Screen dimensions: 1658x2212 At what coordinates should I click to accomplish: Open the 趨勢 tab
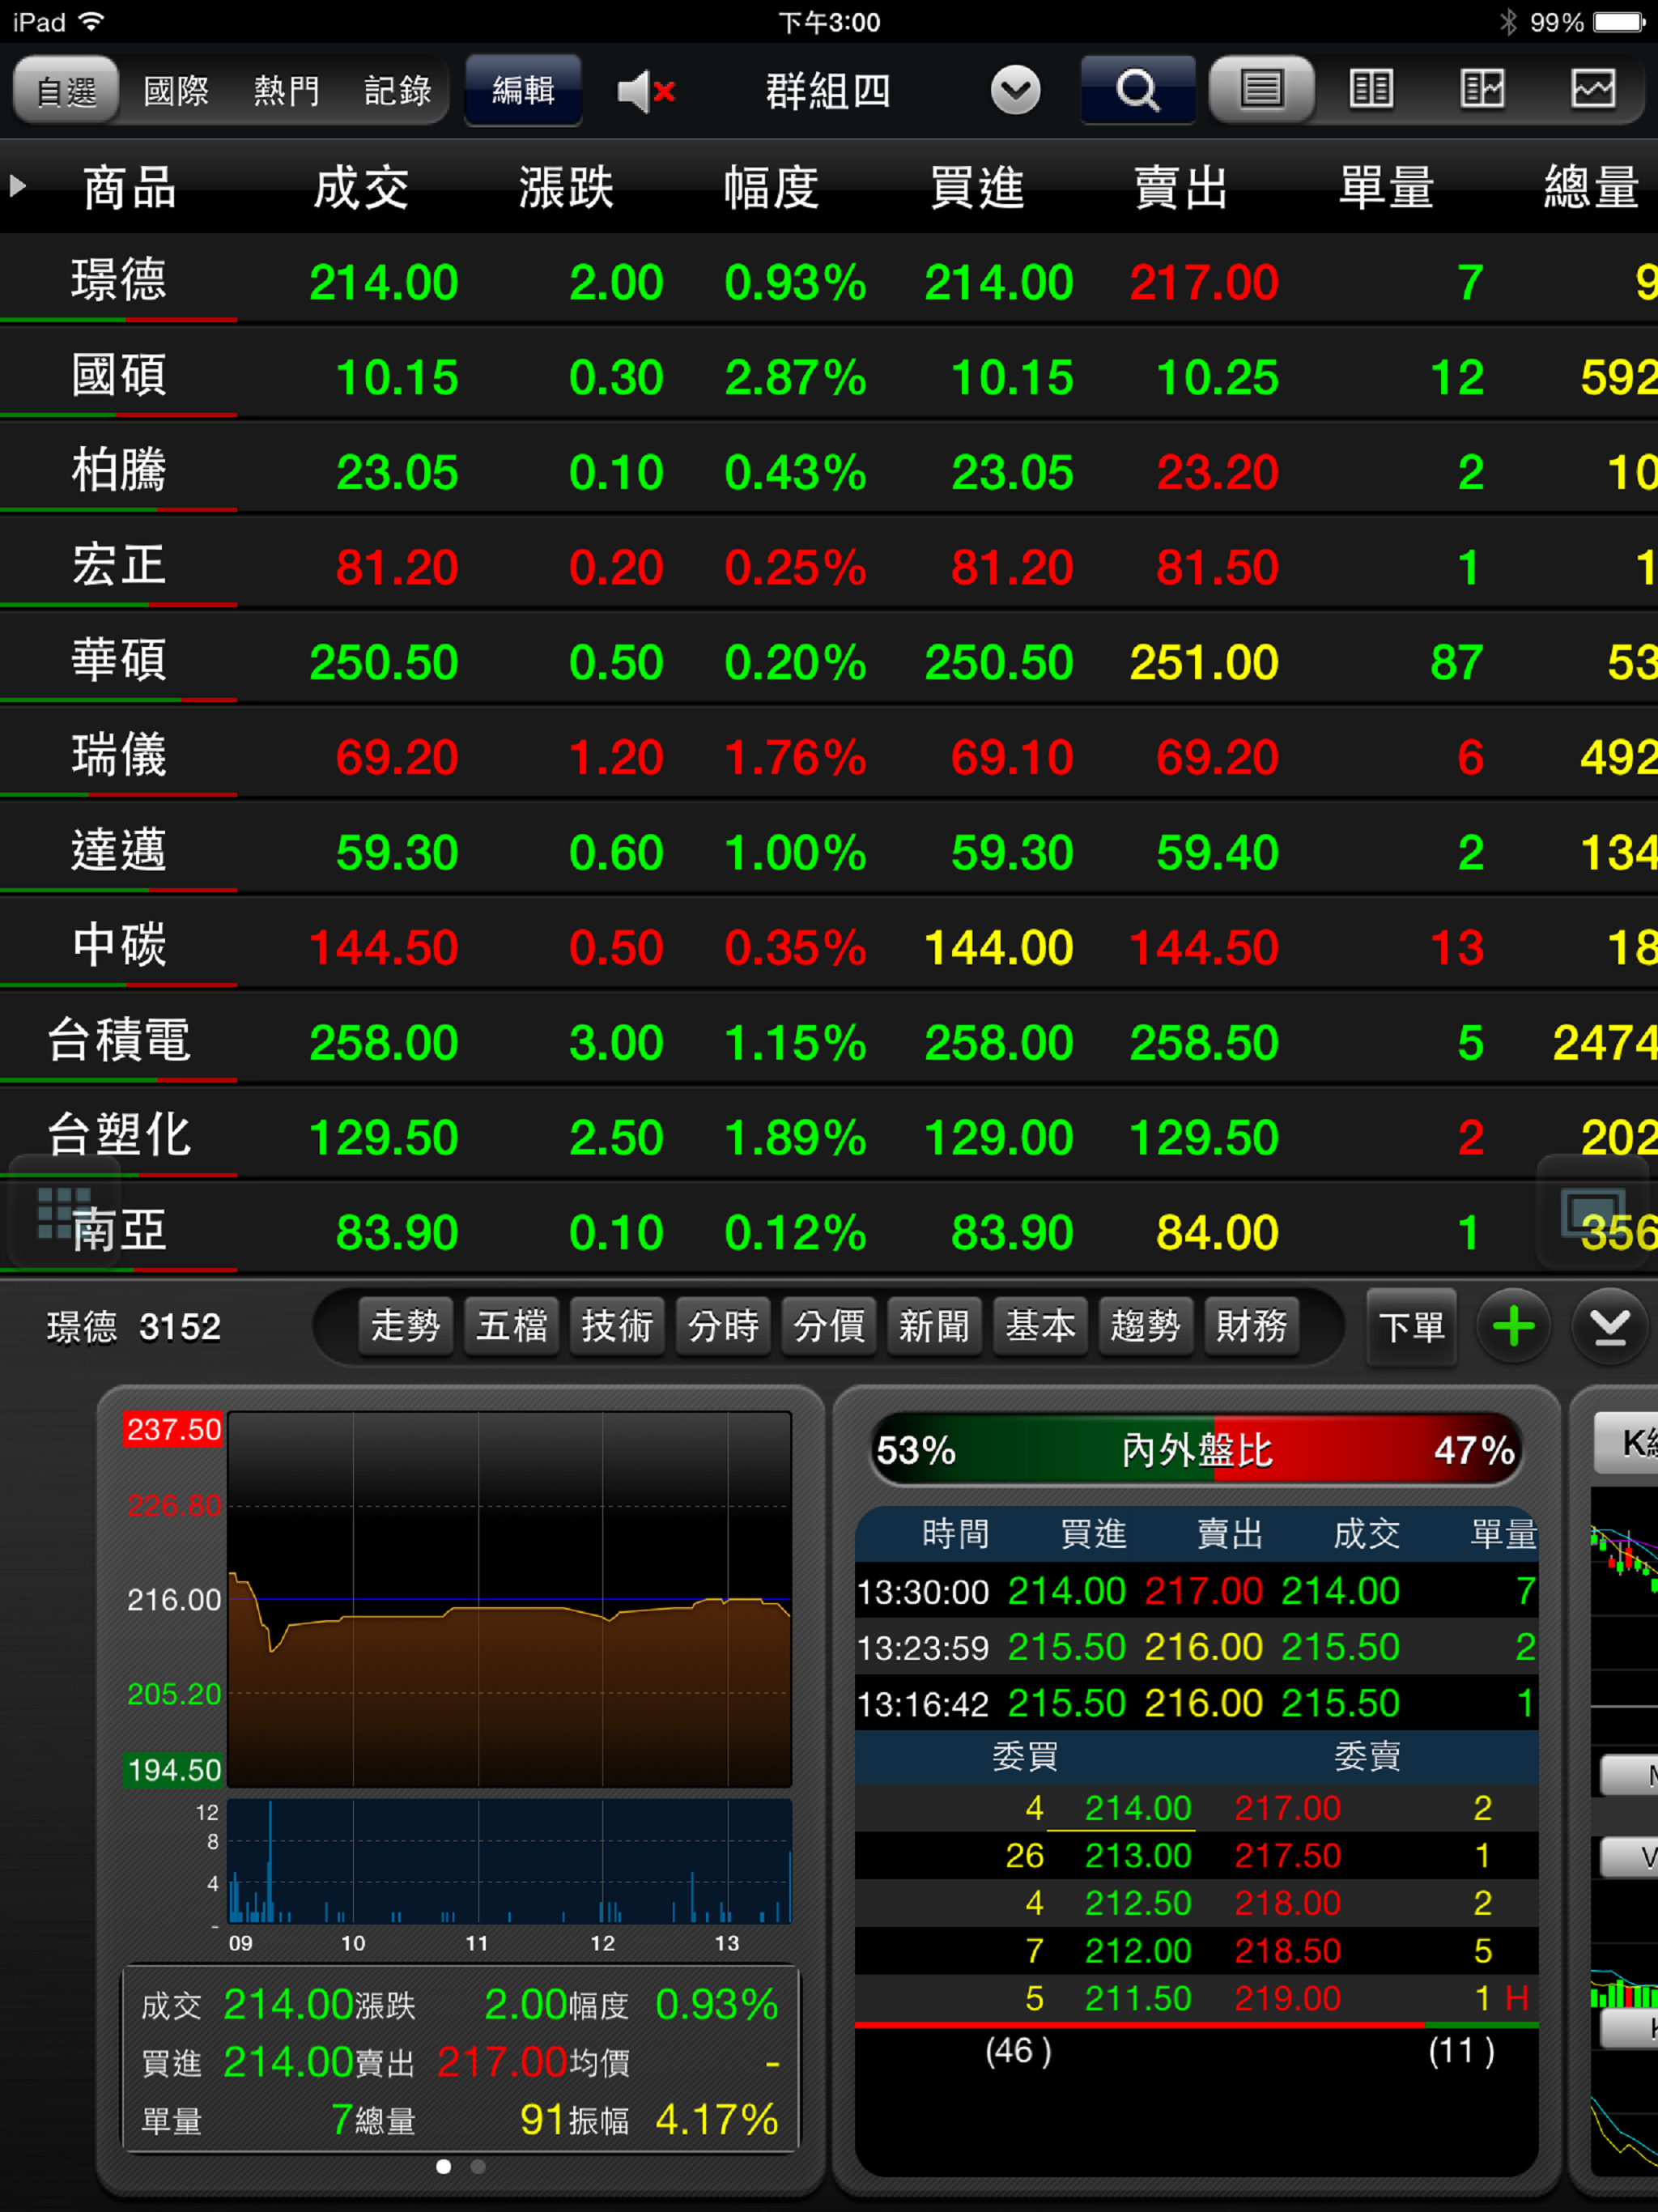pos(1146,1326)
